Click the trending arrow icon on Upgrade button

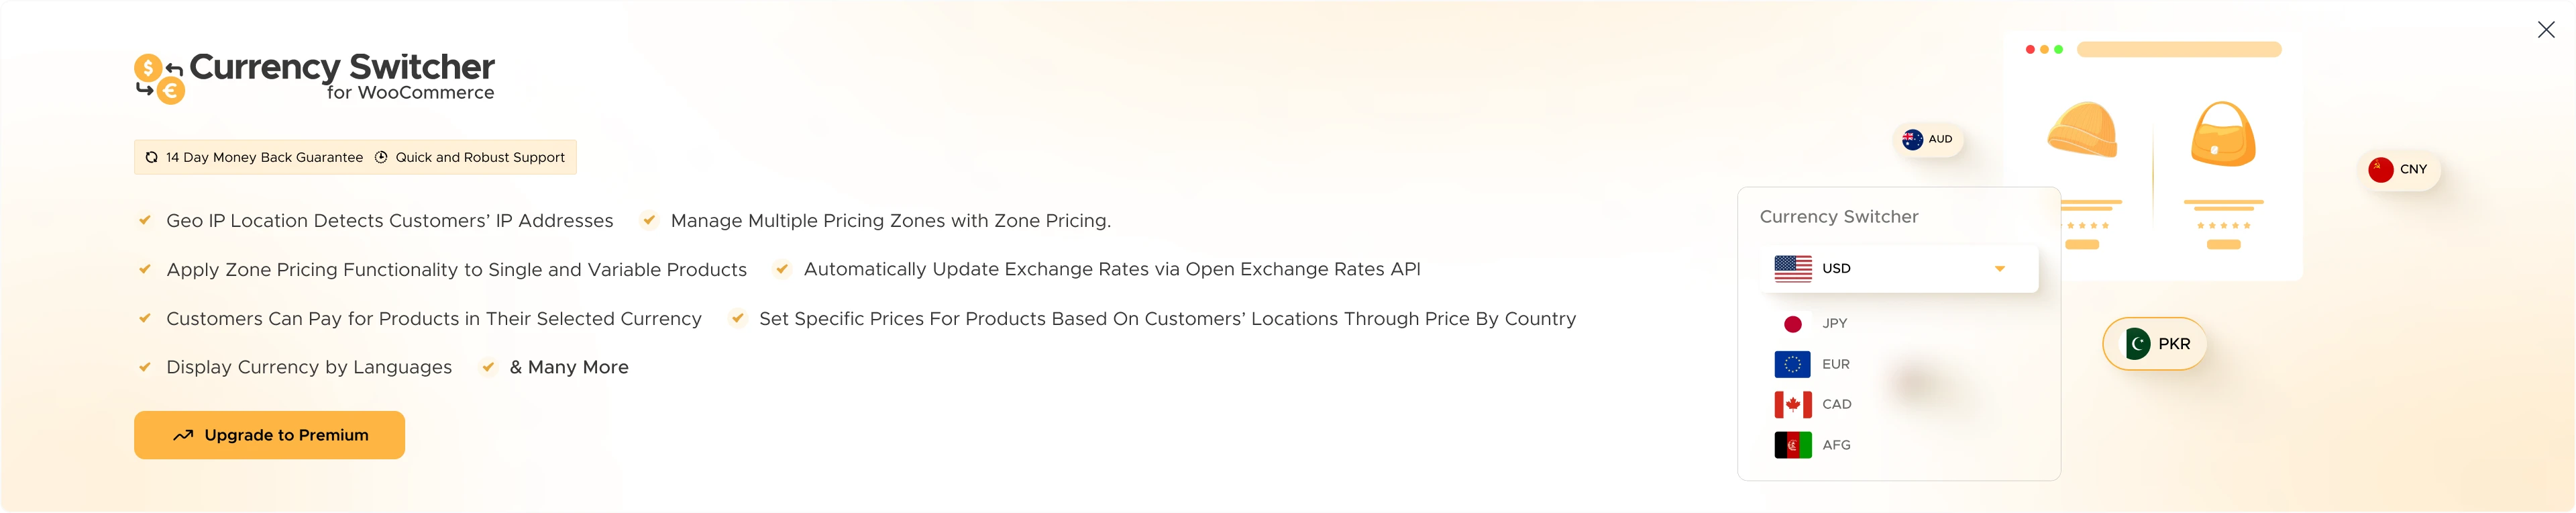click(183, 435)
